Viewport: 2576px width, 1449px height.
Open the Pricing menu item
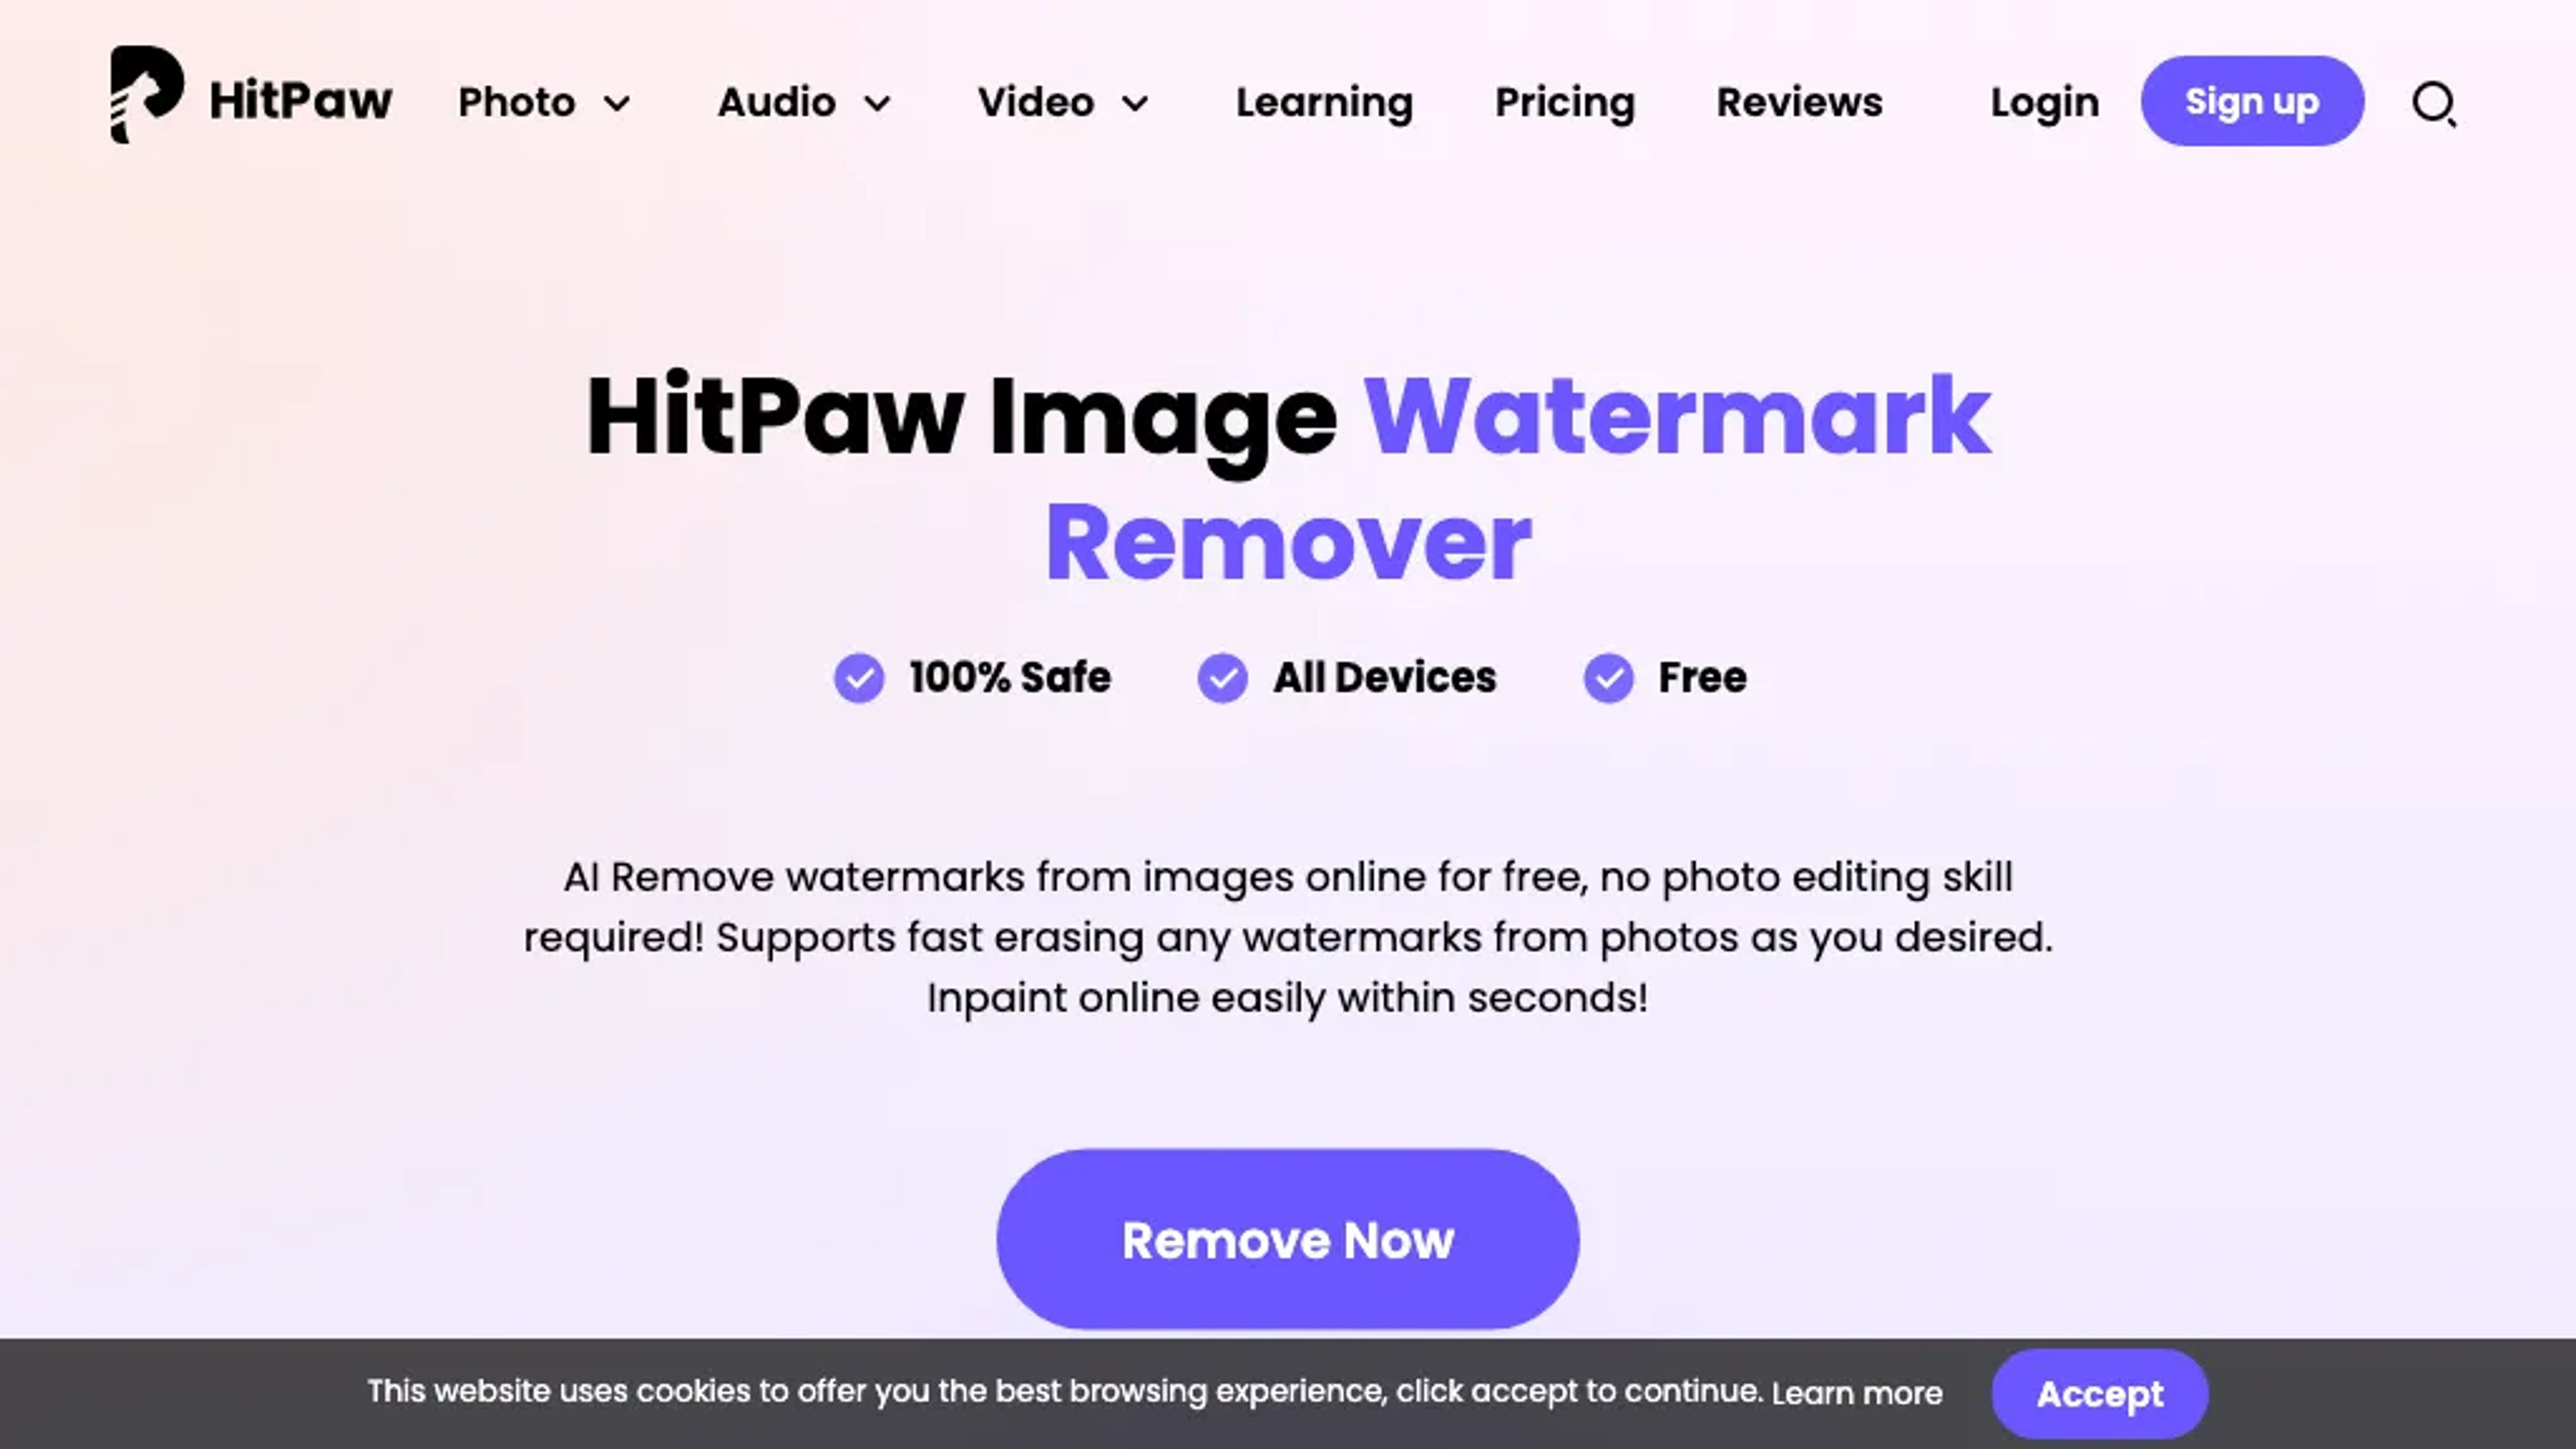[x=1564, y=101]
